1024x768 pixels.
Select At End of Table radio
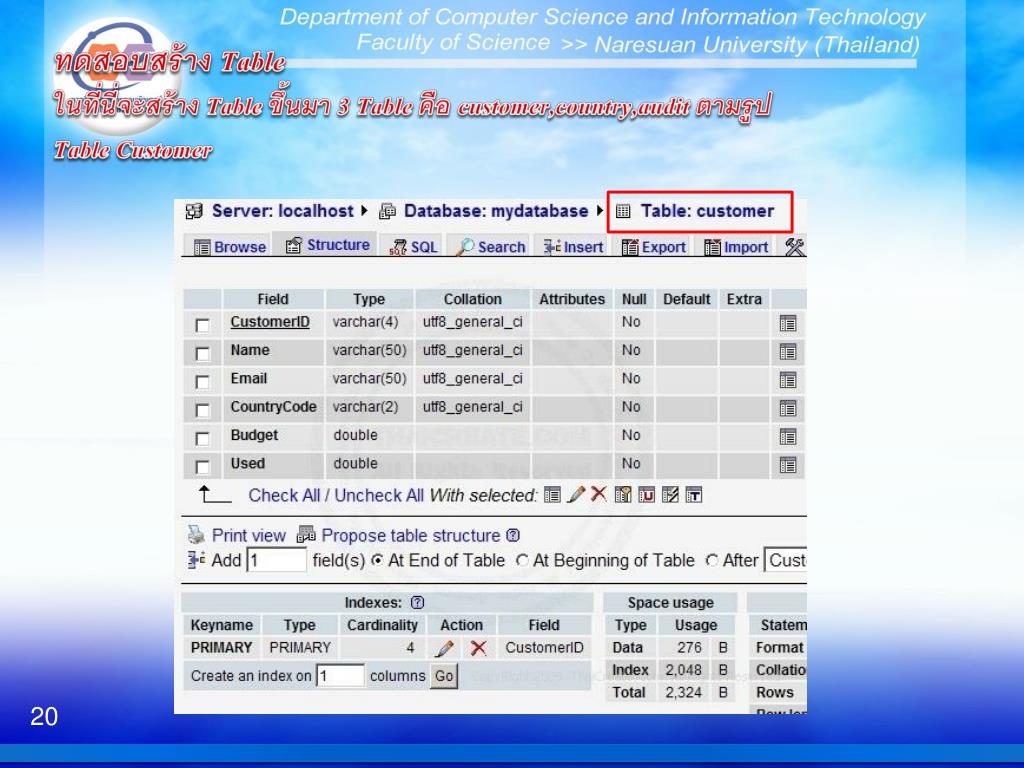pyautogui.click(x=377, y=560)
